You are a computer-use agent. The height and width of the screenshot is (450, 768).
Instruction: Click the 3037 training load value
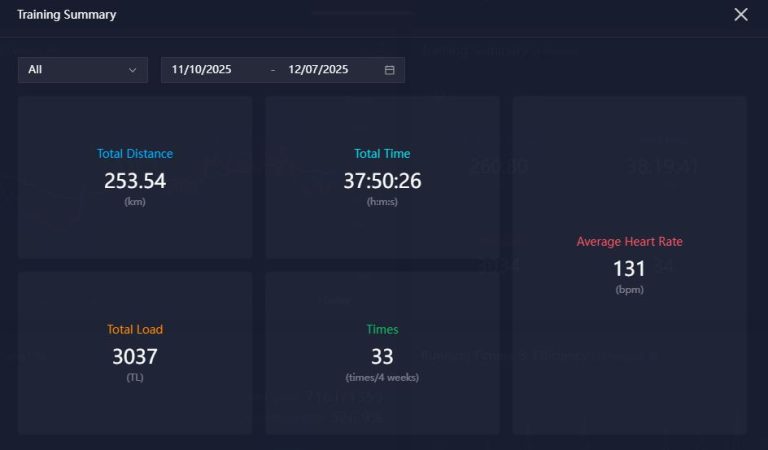coord(135,356)
